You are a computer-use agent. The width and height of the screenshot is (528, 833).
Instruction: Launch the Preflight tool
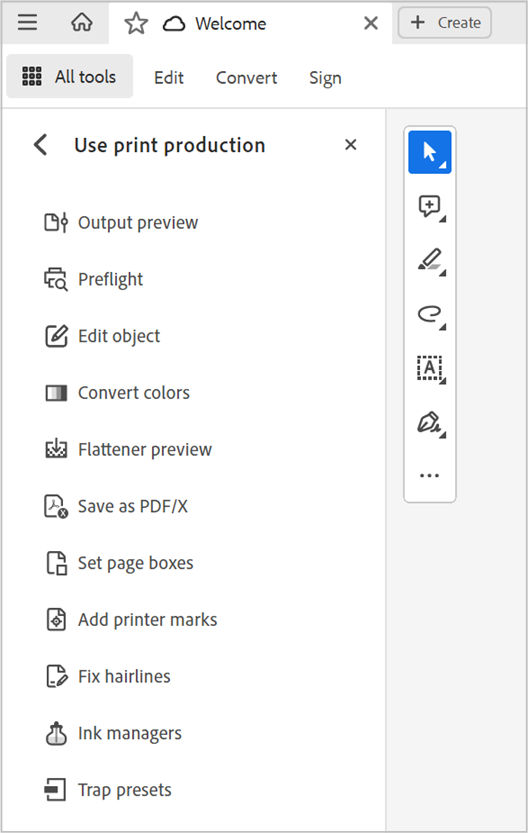[110, 280]
